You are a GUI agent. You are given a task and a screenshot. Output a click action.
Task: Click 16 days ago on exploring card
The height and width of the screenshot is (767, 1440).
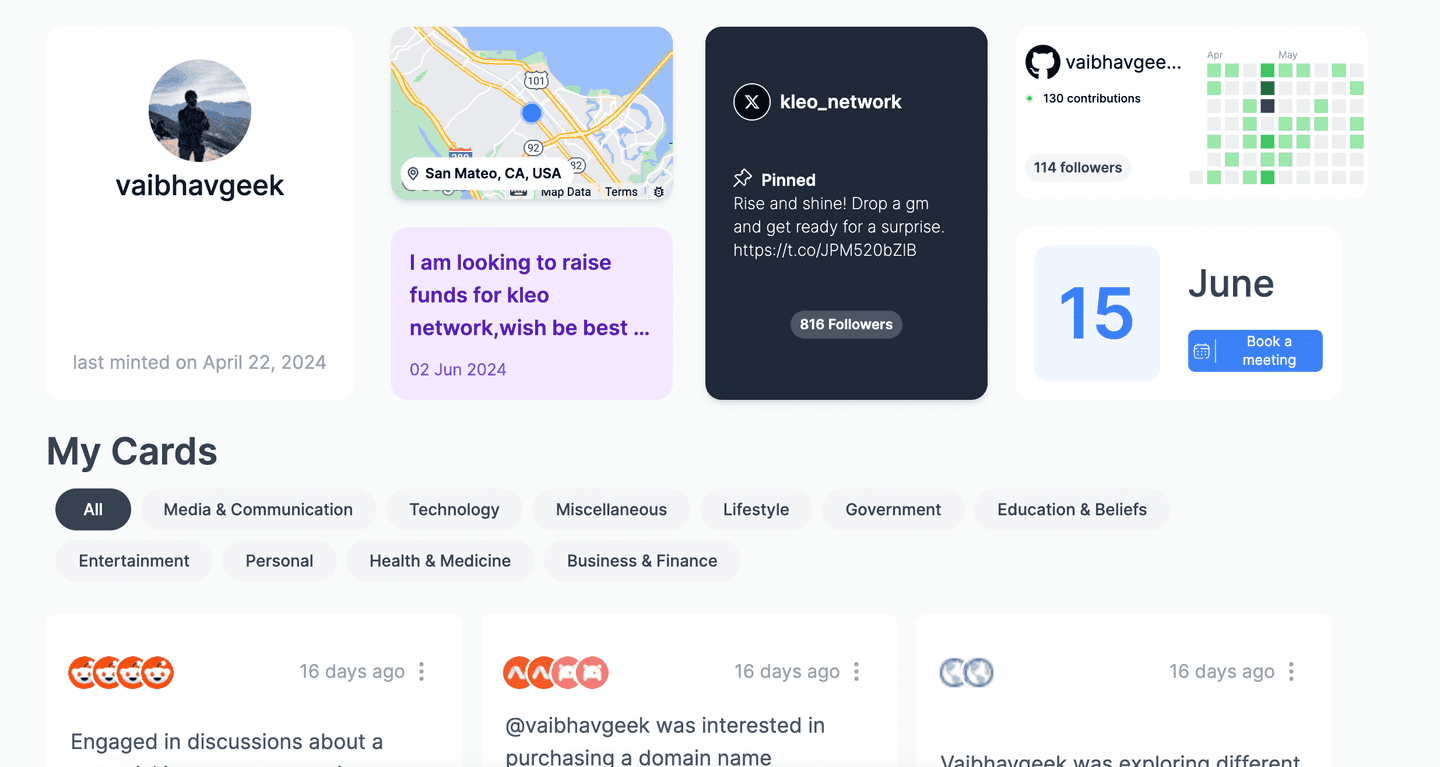1222,672
